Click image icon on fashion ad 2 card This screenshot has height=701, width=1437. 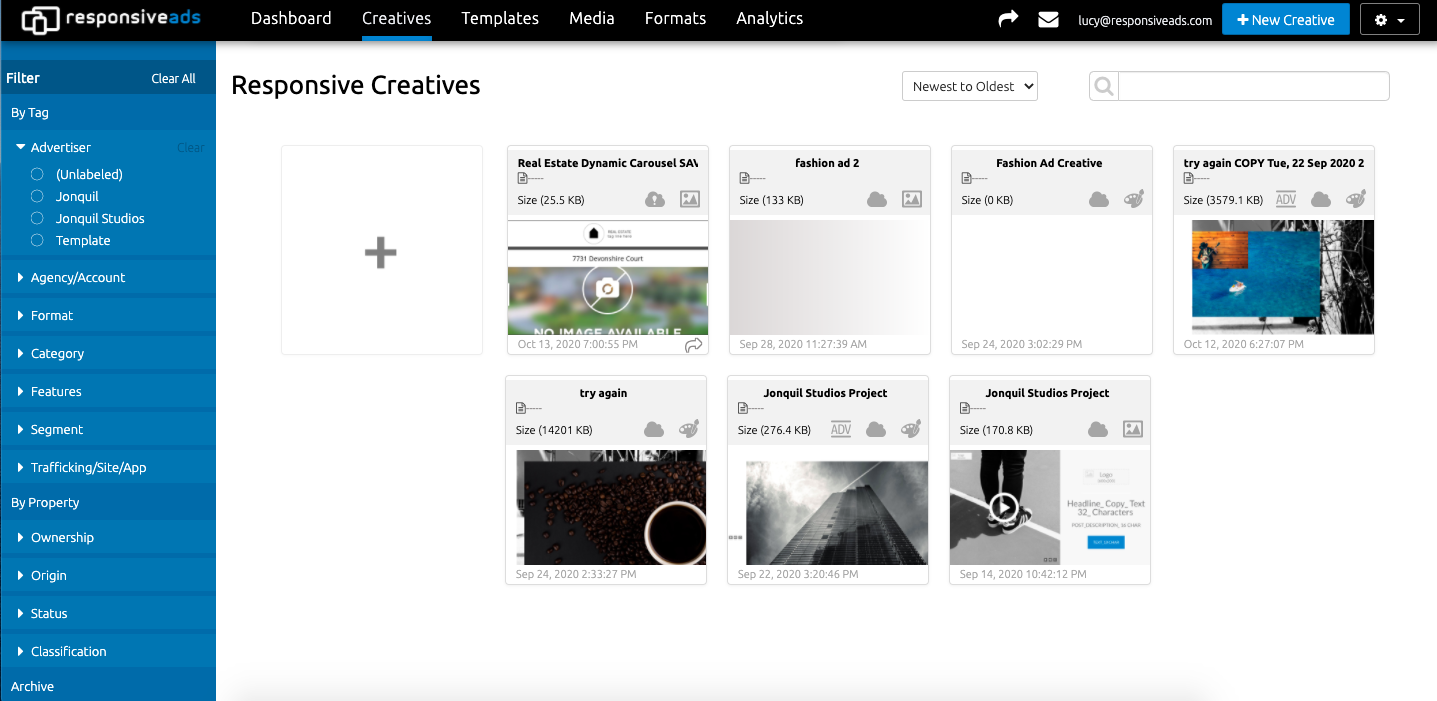pos(911,199)
